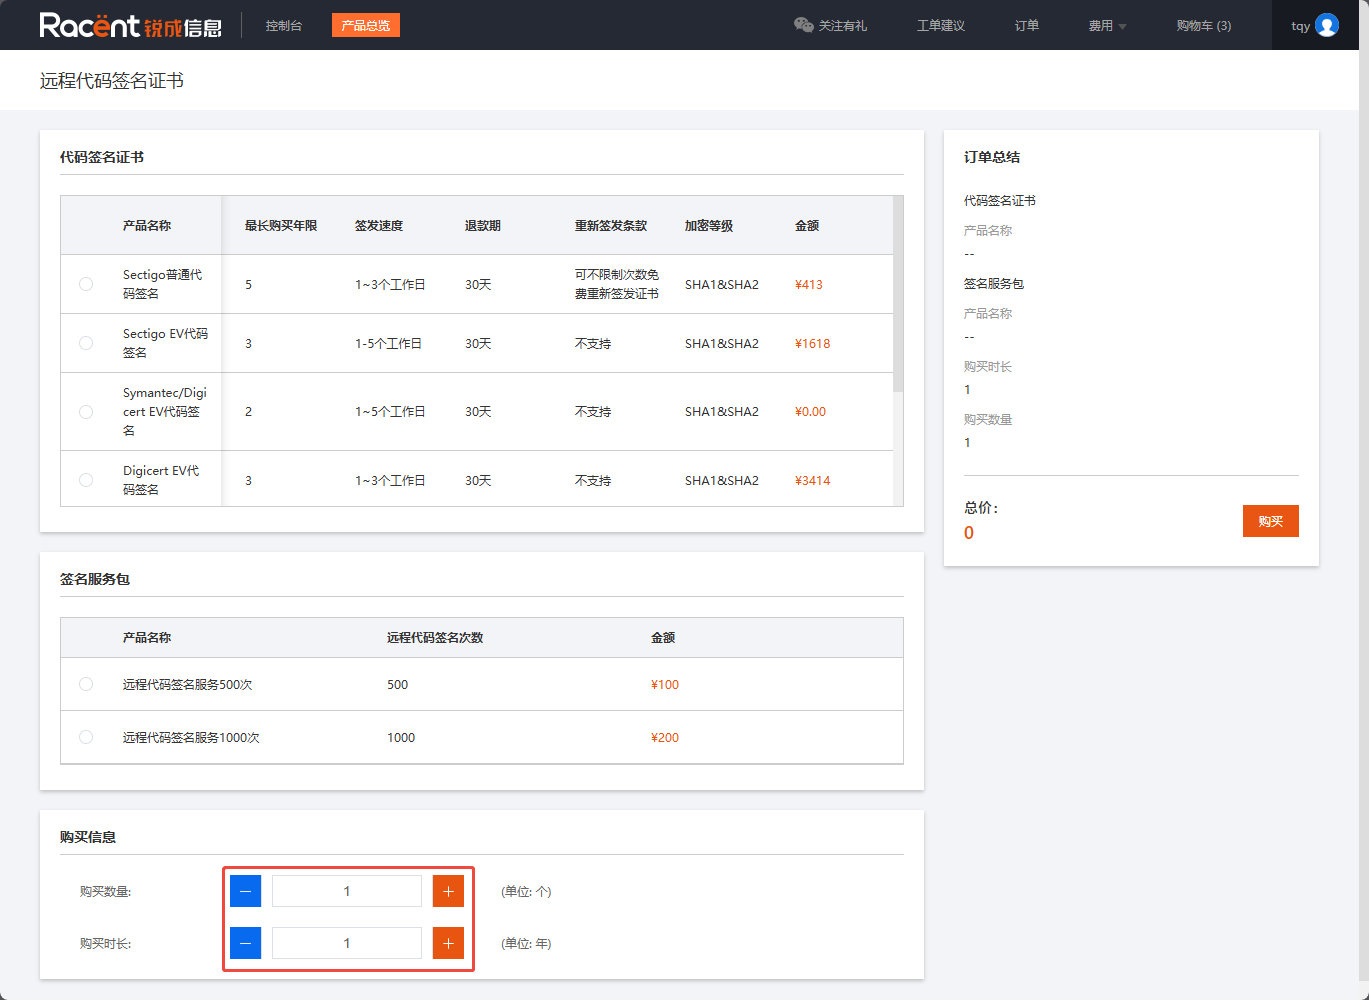Choose Symantec/Digicert EV代码签名 radio option
This screenshot has height=1000, width=1369.
pos(86,412)
